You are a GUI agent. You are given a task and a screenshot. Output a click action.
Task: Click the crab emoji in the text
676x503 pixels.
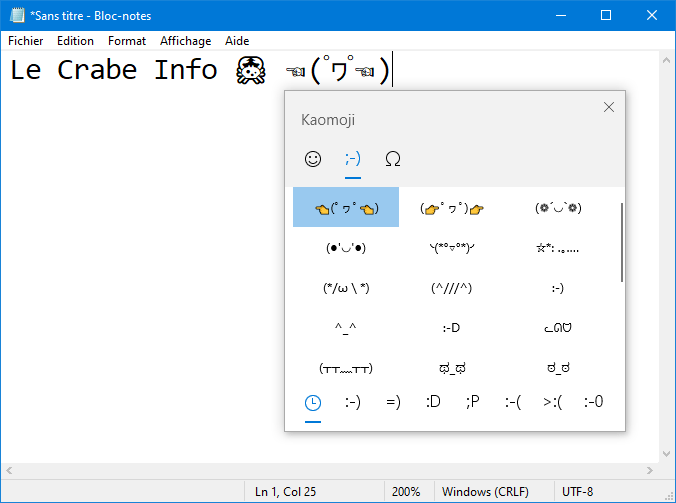250,70
